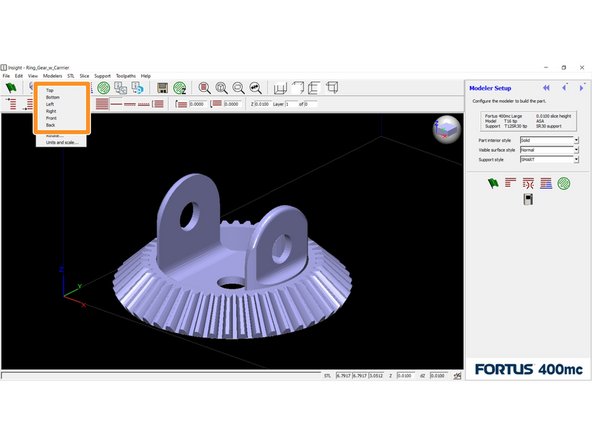Click the document with blue refresh arrow icon
This screenshot has height=444, width=592.
pyautogui.click(x=137, y=88)
